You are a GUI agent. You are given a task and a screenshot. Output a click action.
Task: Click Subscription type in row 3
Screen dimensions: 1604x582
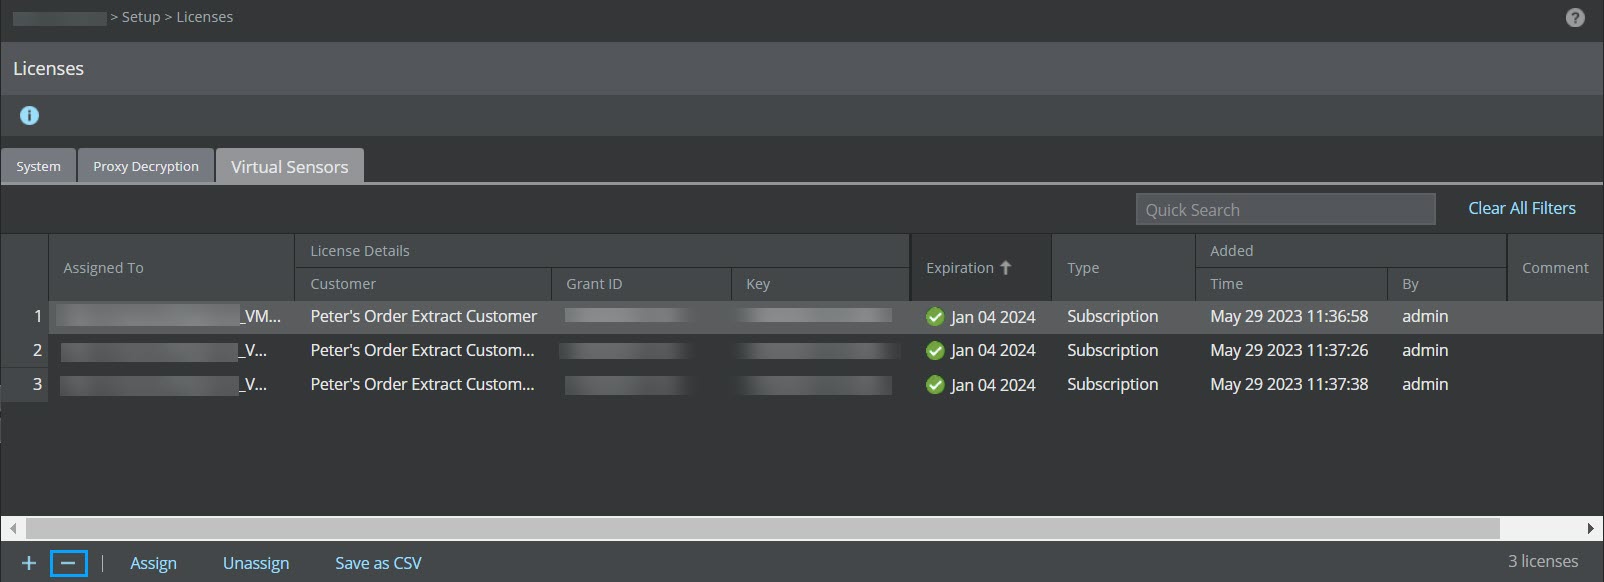click(1113, 384)
